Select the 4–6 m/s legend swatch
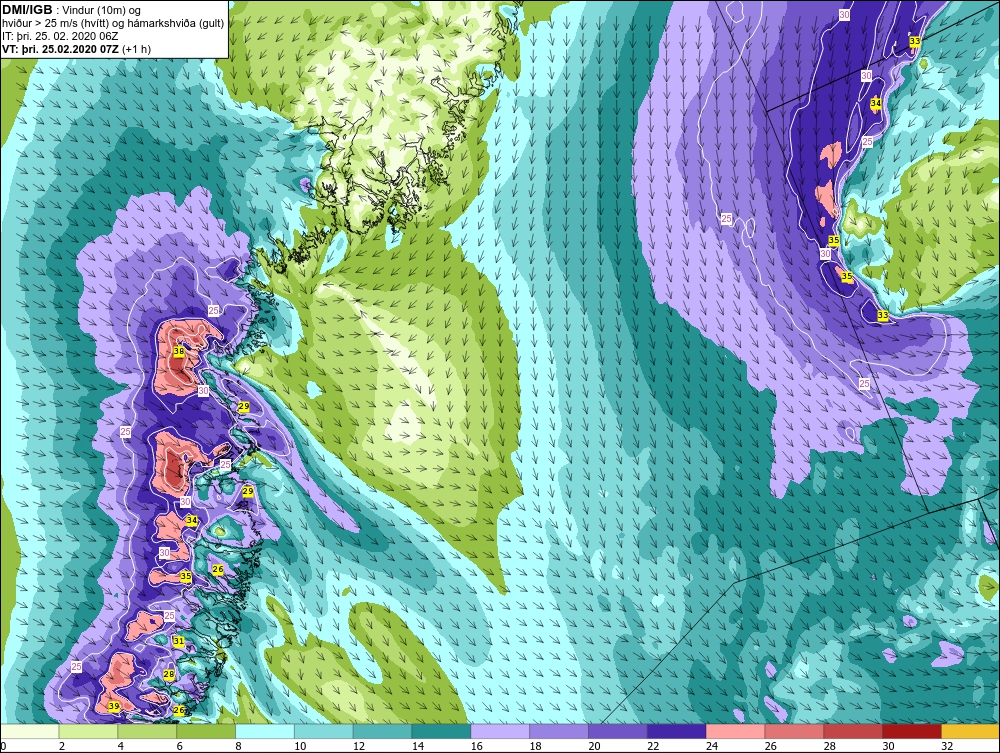Screen dimensions: 1000x753 (x=147, y=731)
